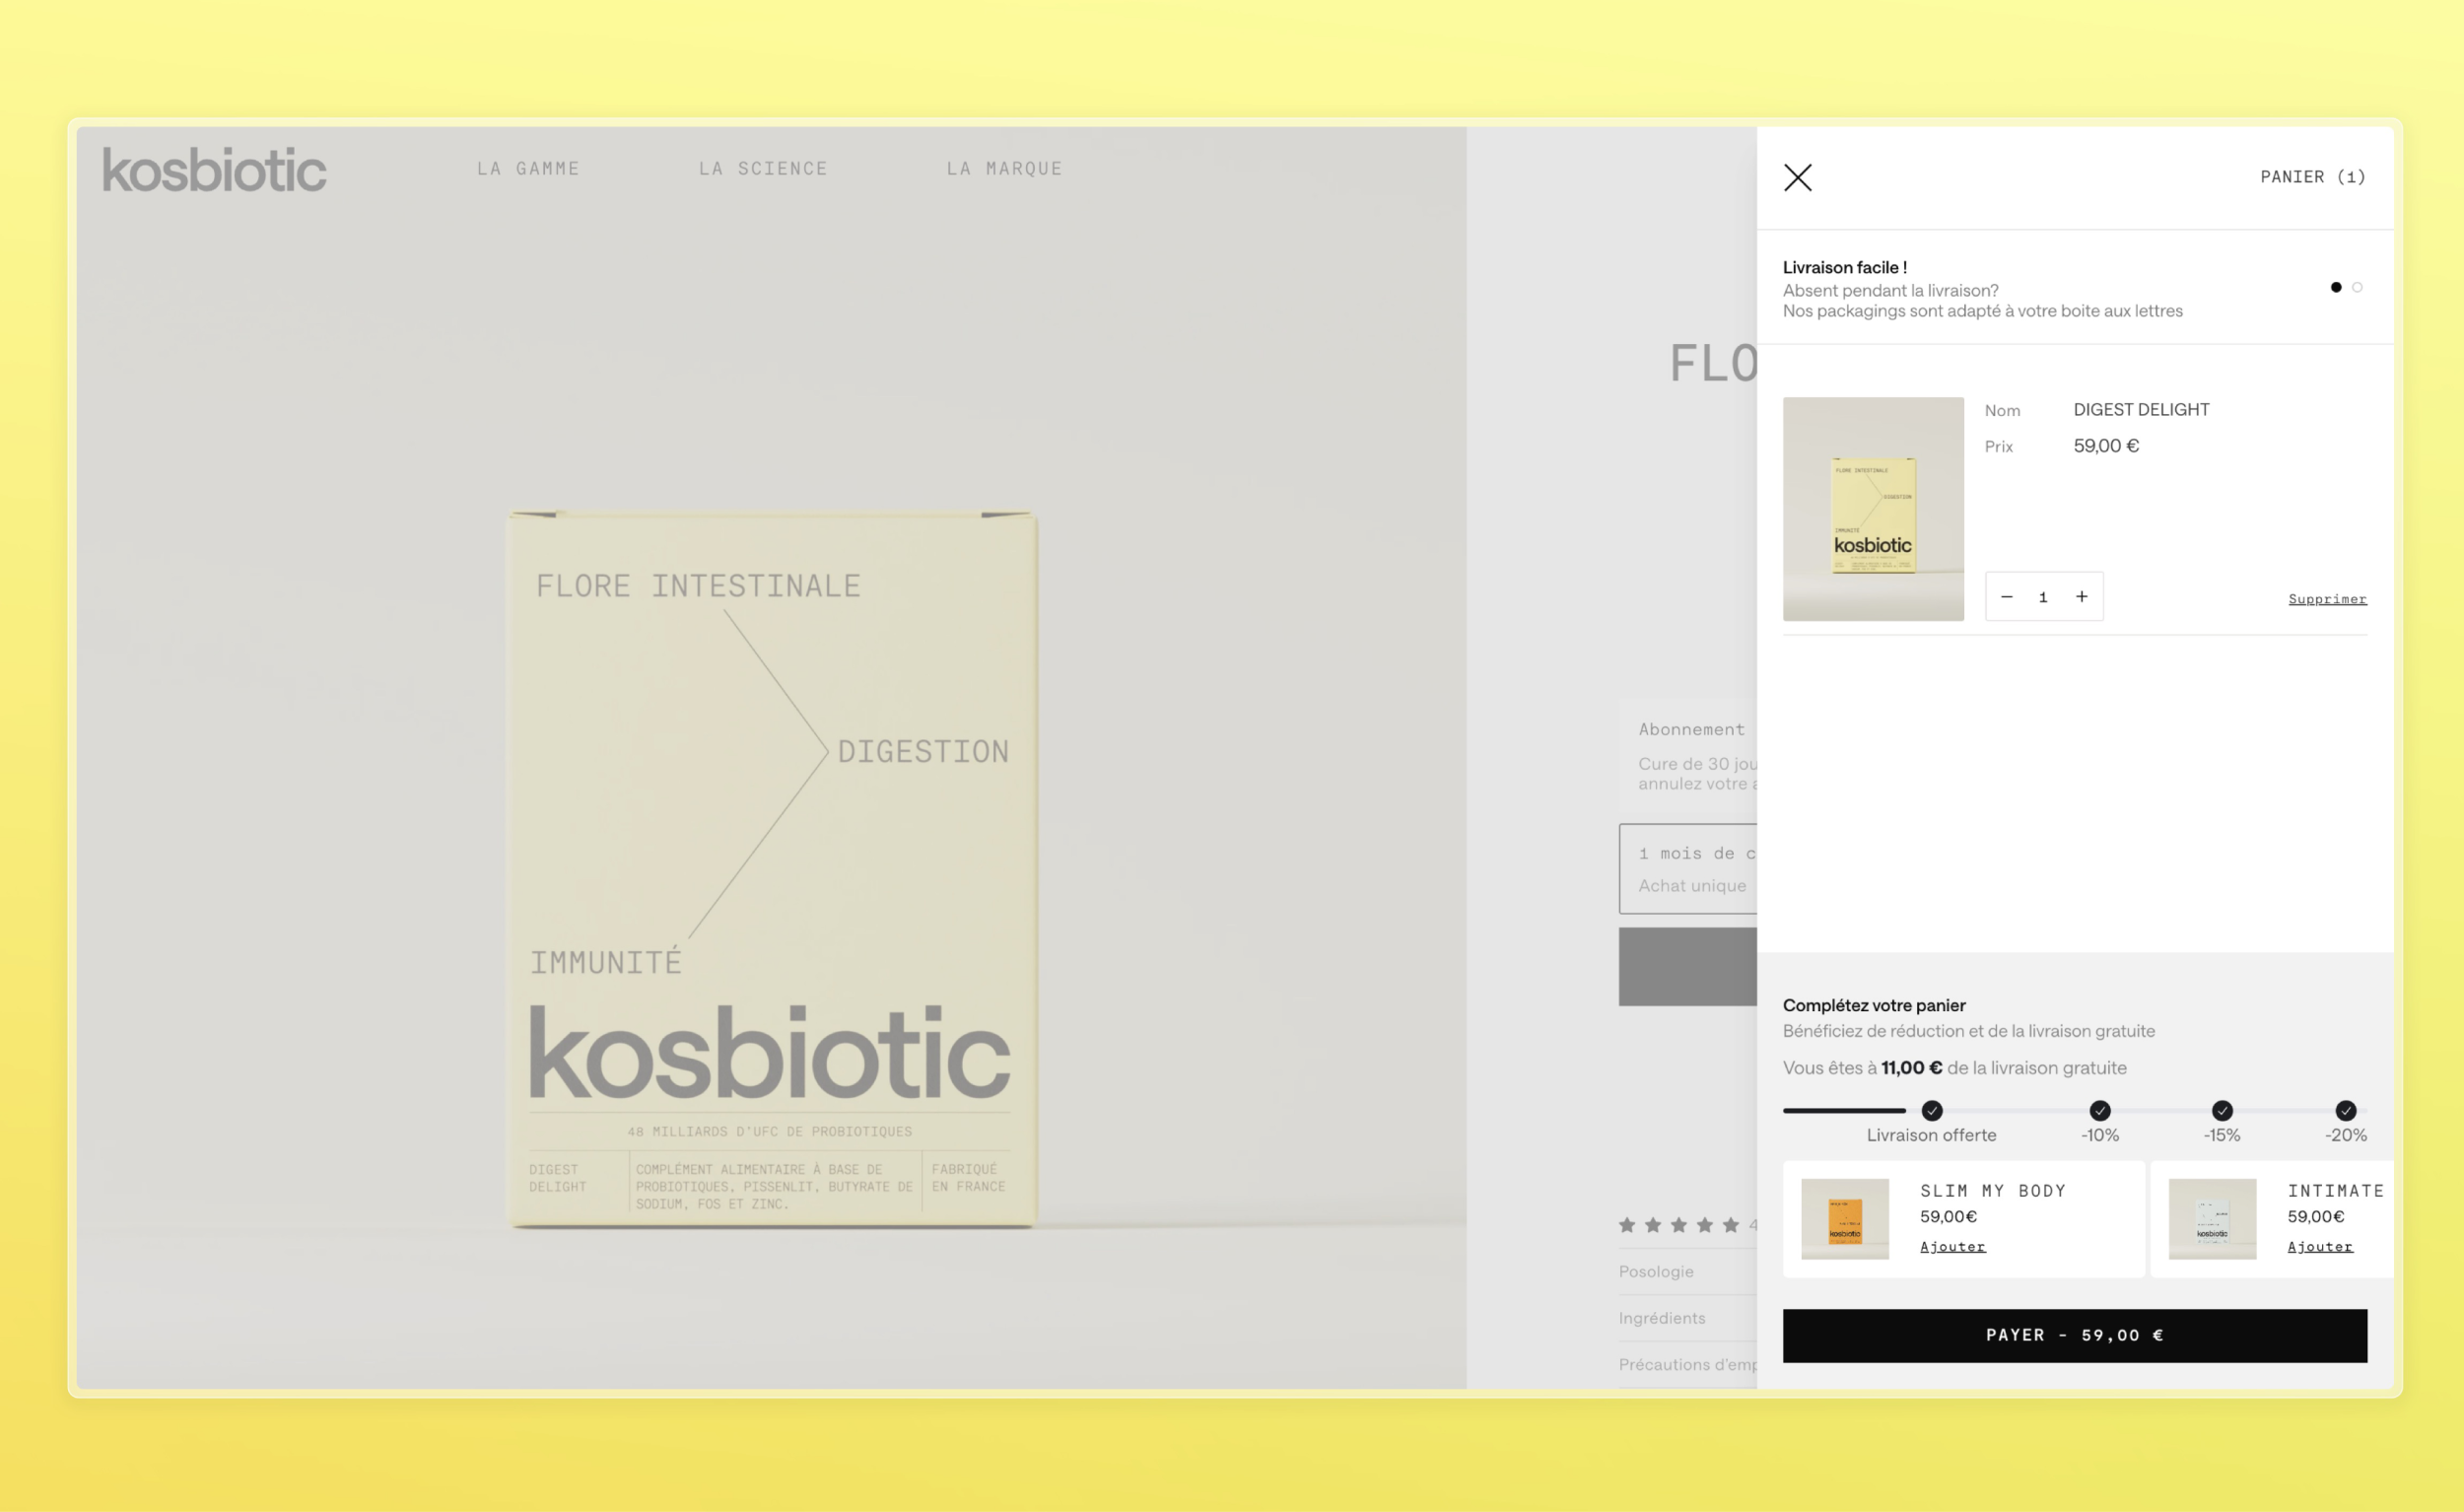Viewport: 2464px width, 1512px height.
Task: Click the DIGEST DELIGHT product name
Action: [x=2141, y=410]
